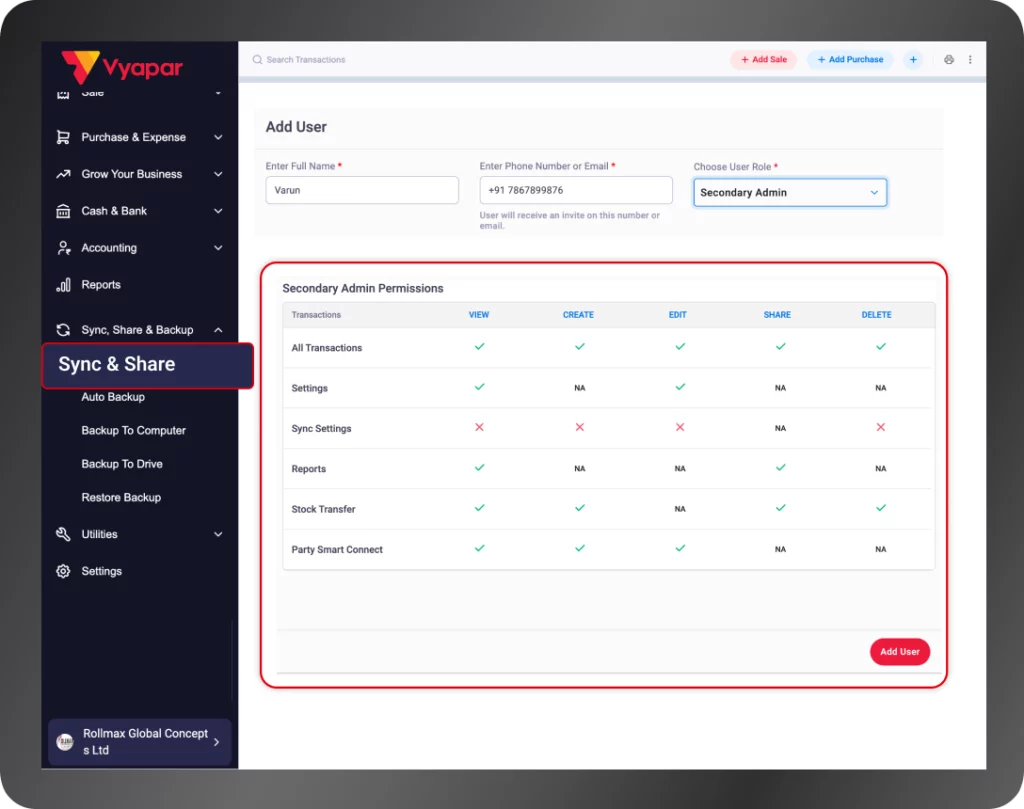Toggle View cross for Sync Settings
Image resolution: width=1024 pixels, height=809 pixels.
479,427
